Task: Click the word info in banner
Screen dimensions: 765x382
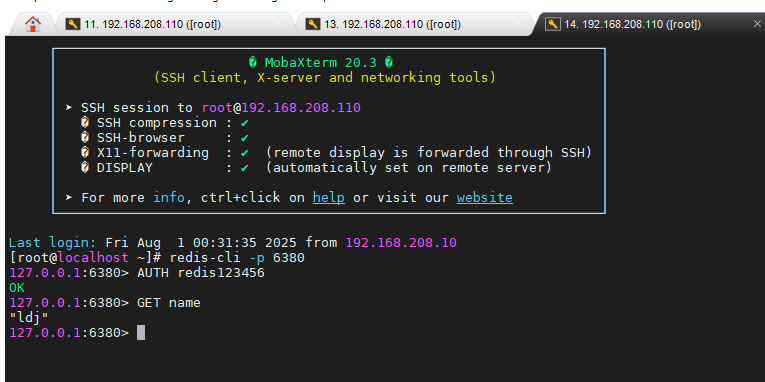Action: [169, 198]
